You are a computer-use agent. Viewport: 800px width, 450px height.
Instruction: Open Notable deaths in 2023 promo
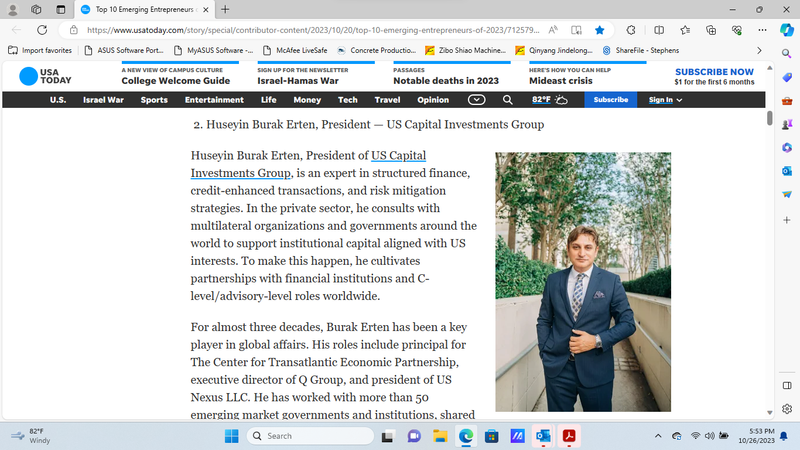tap(446, 76)
